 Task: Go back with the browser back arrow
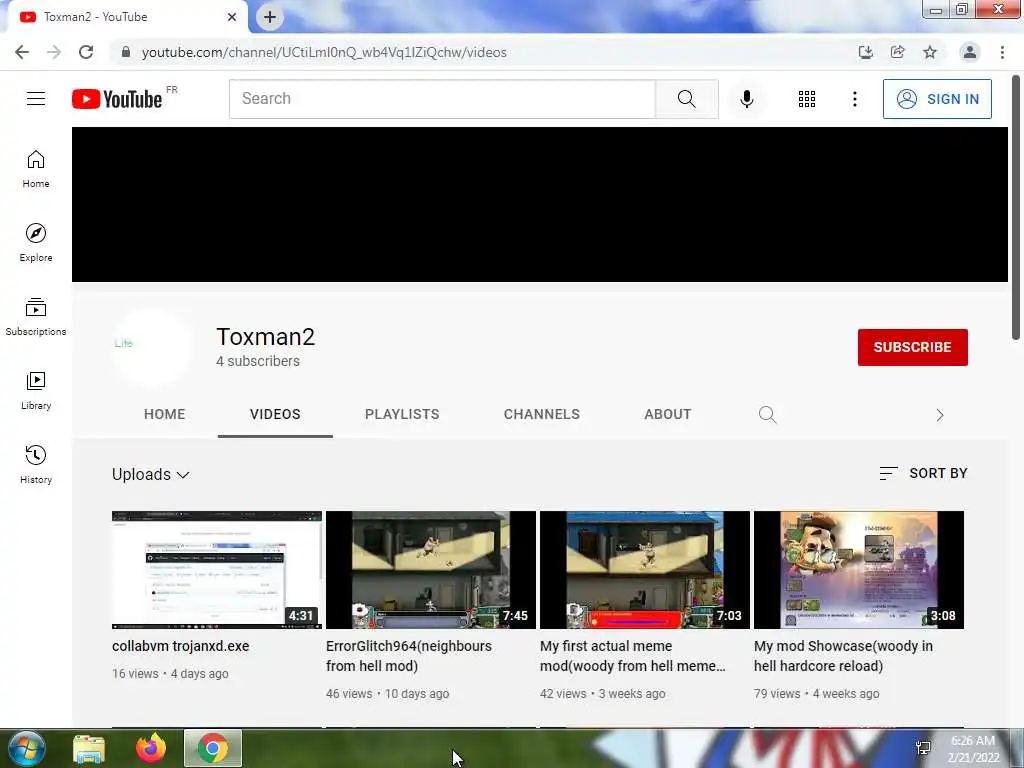pyautogui.click(x=22, y=52)
